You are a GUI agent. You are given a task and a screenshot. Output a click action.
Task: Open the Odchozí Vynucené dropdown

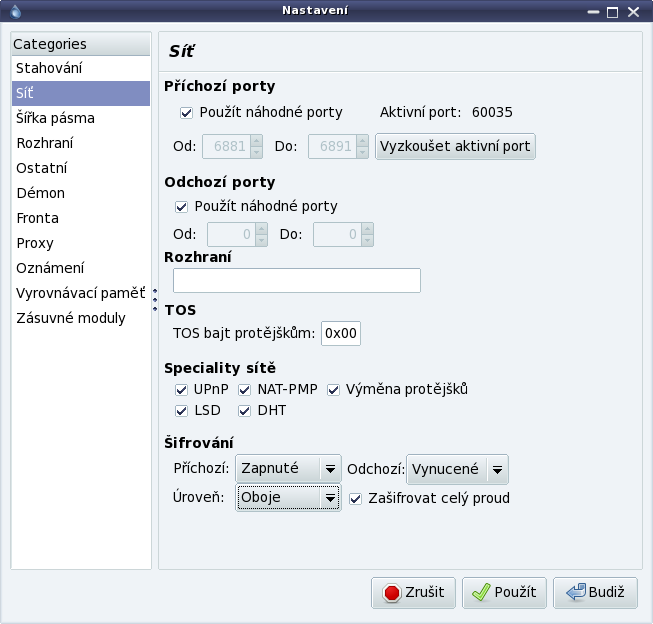tap(457, 469)
